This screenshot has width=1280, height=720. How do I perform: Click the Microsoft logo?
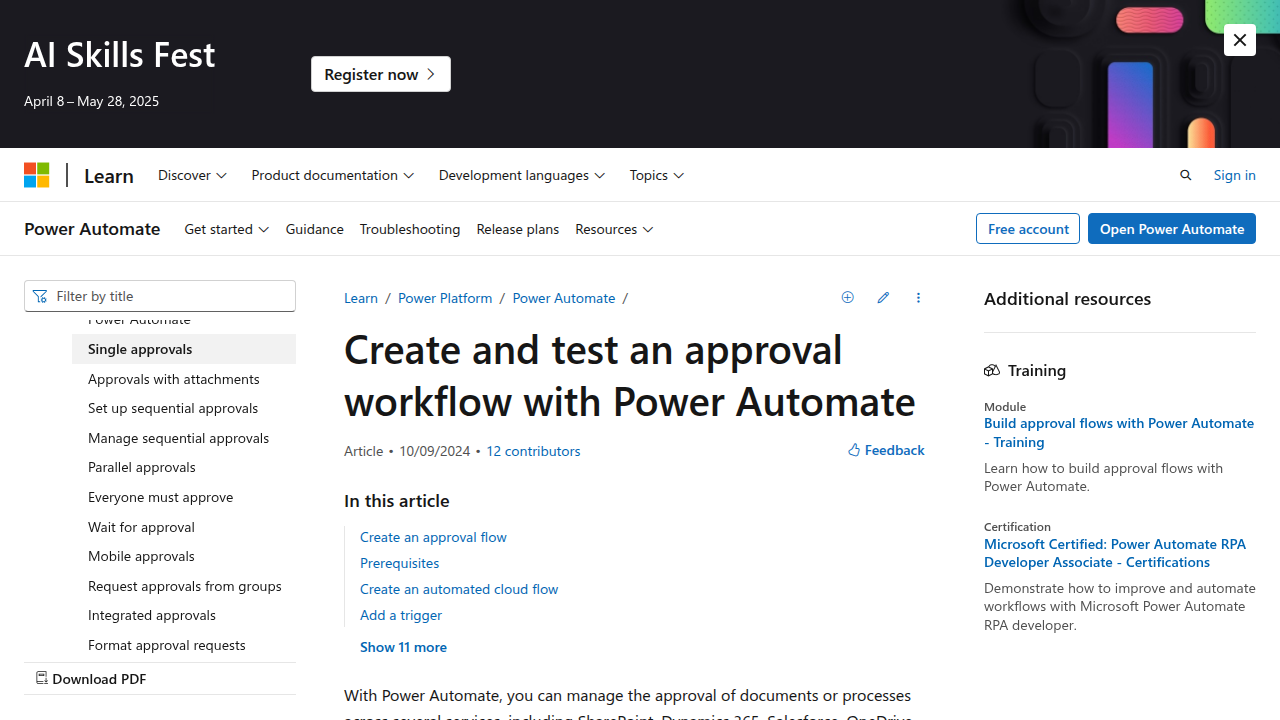pyautogui.click(x=37, y=175)
